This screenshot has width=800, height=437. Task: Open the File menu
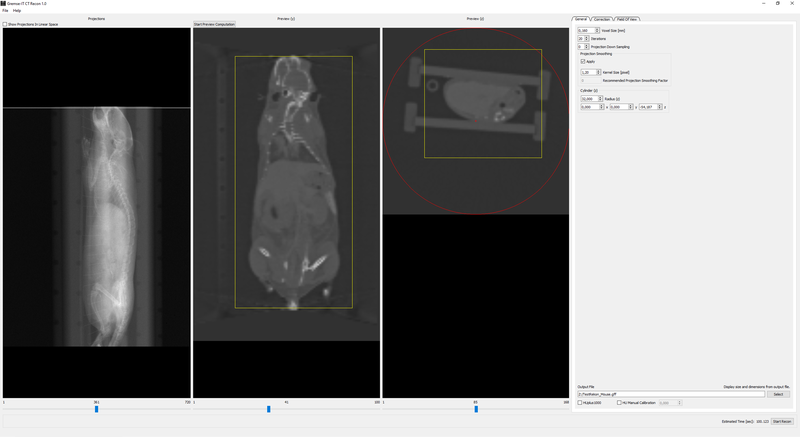click(5, 10)
